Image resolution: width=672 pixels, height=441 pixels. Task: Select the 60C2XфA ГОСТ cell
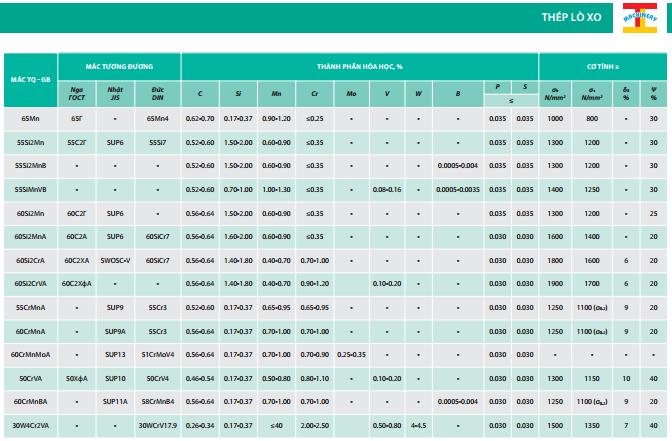click(x=77, y=284)
